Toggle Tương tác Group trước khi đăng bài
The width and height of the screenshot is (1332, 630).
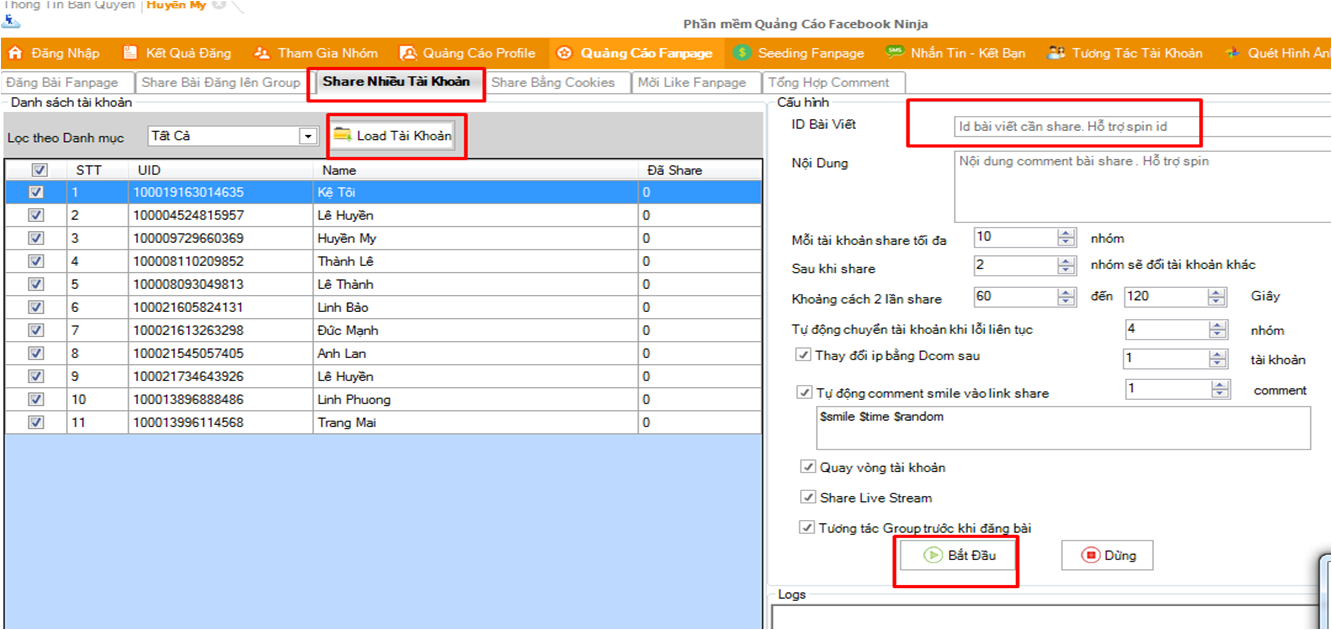(807, 527)
